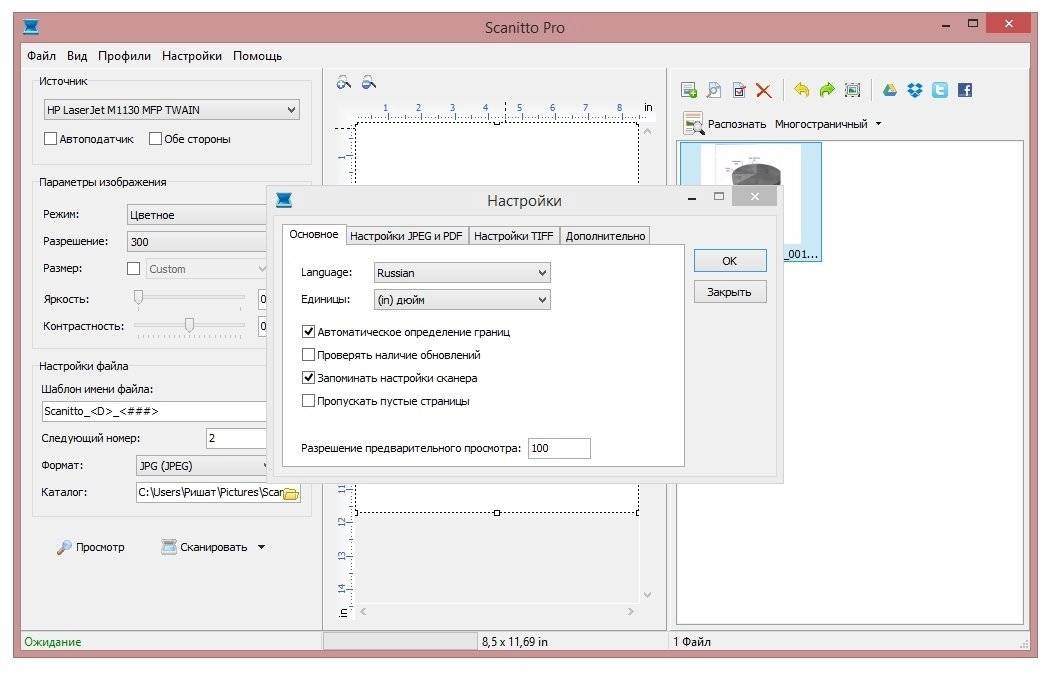Browse the Каталог folder icon
This screenshot has width=1055, height=677.
pos(291,493)
